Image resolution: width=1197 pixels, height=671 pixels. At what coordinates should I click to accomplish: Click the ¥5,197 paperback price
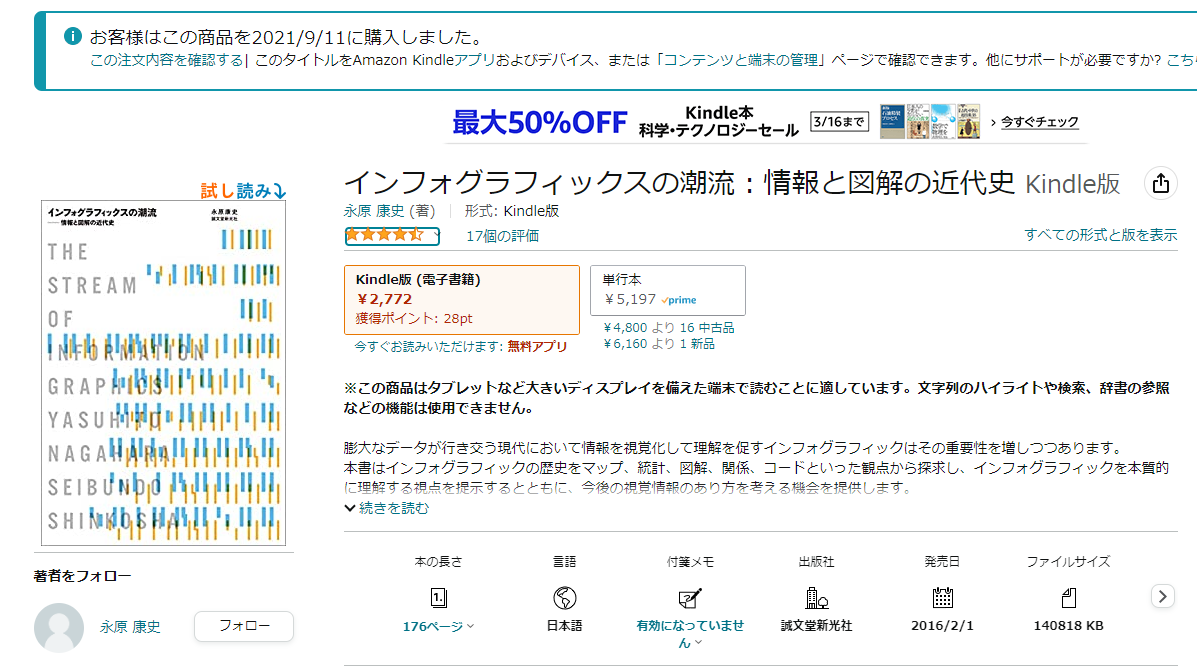coord(630,299)
